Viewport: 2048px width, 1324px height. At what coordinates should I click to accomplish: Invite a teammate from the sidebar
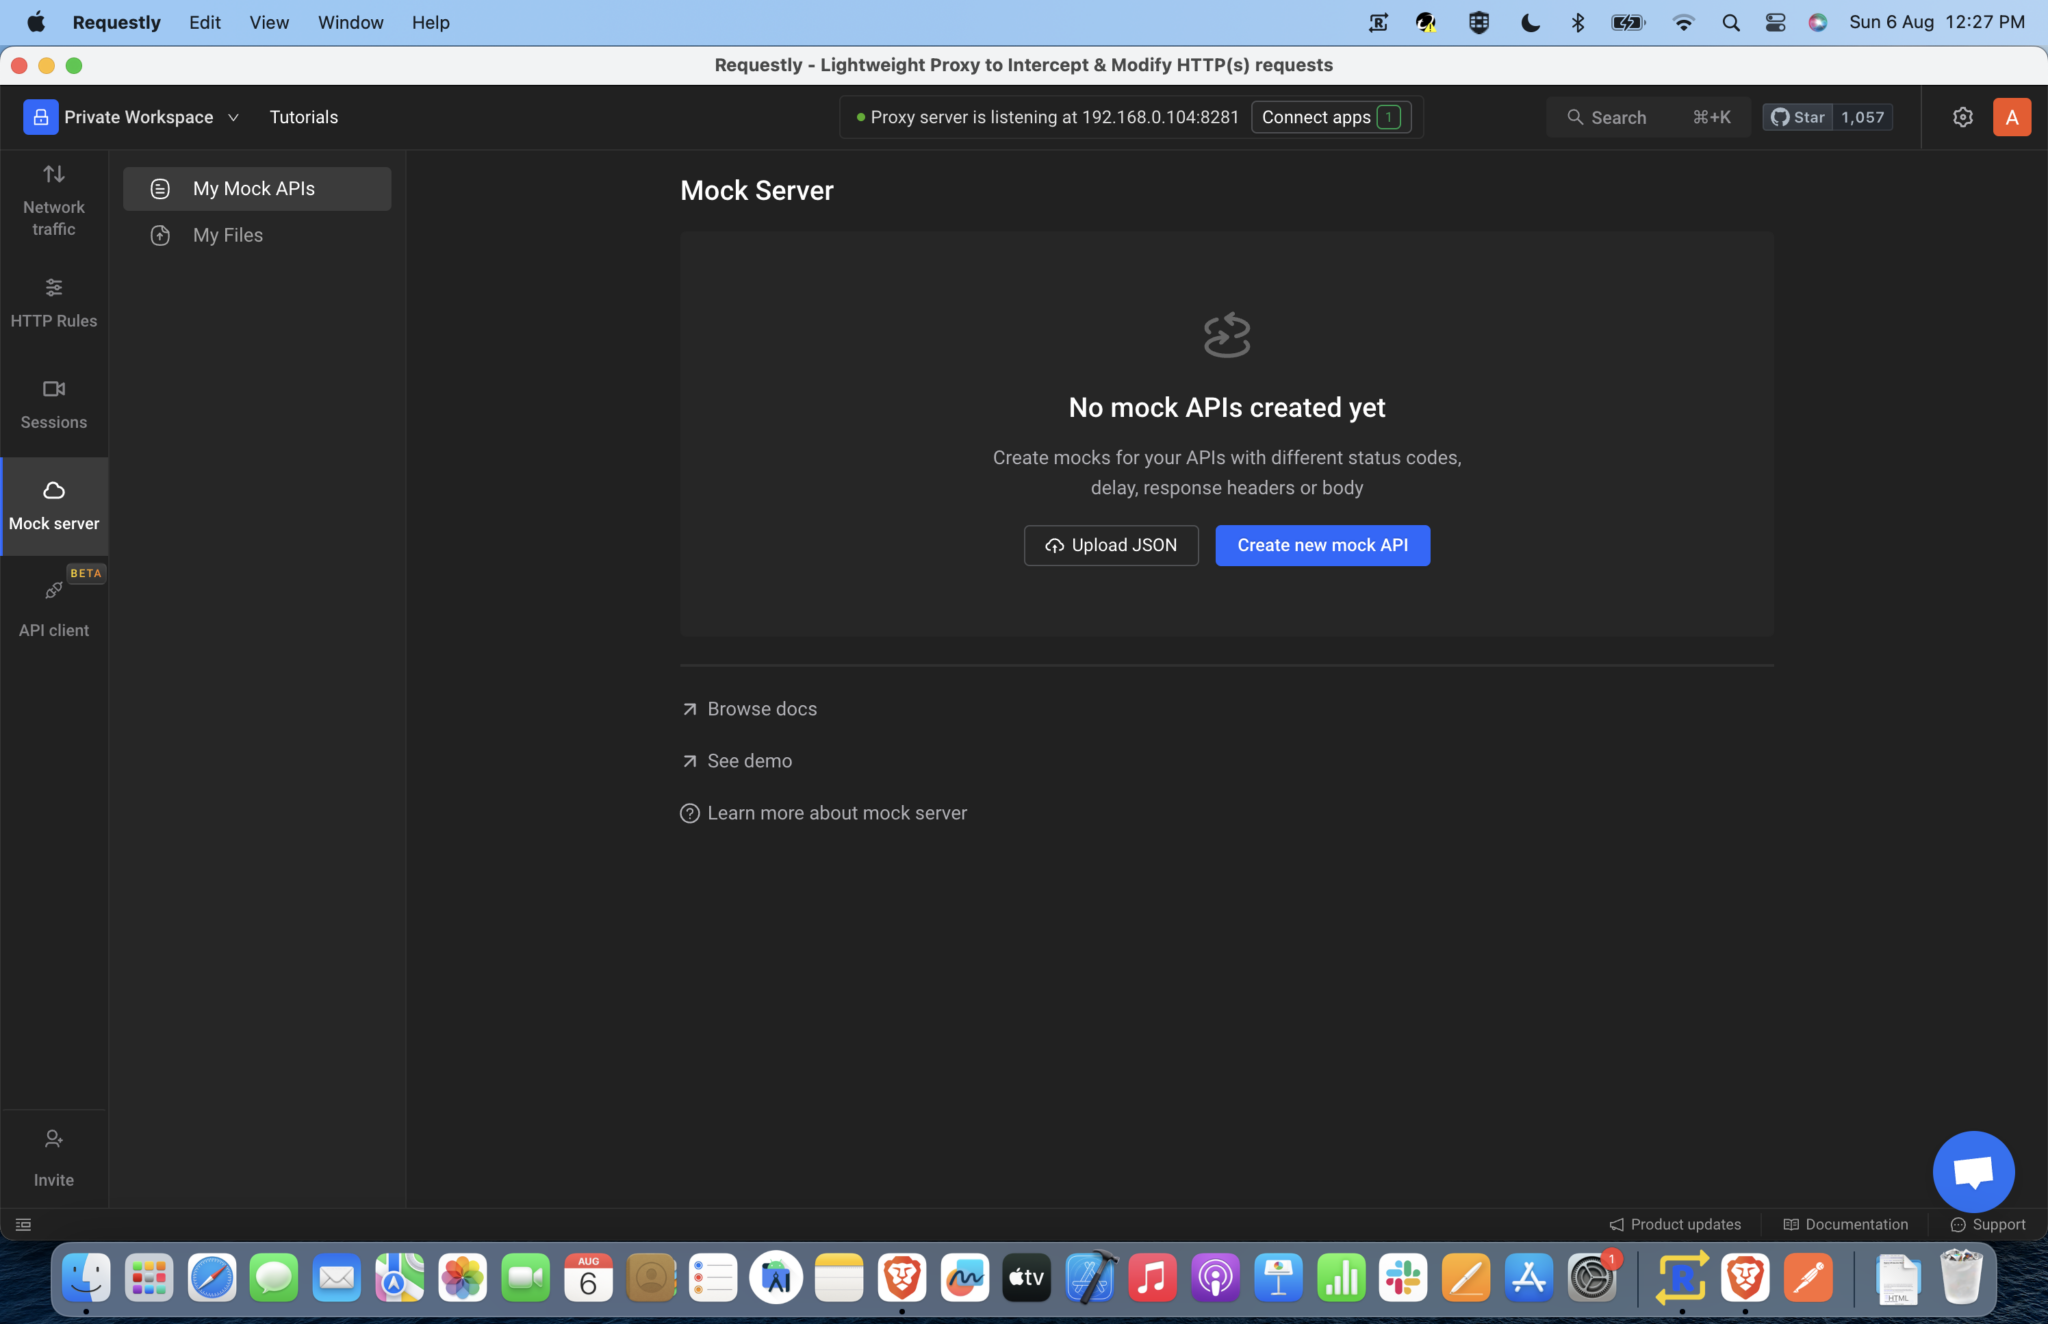point(53,1157)
